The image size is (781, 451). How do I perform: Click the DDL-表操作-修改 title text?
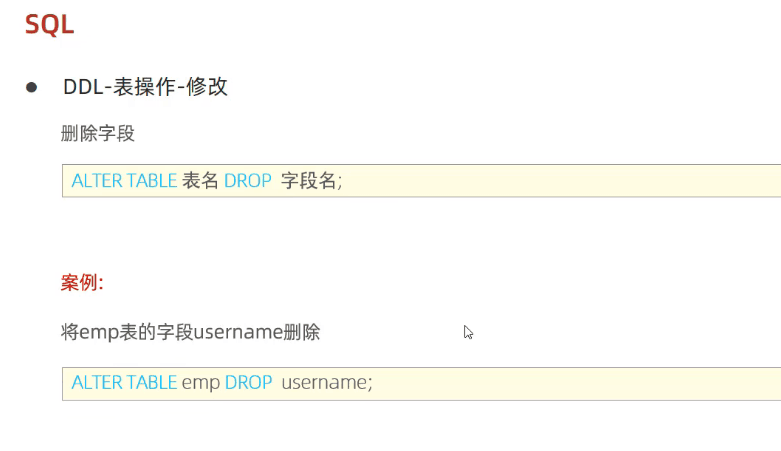point(145,87)
